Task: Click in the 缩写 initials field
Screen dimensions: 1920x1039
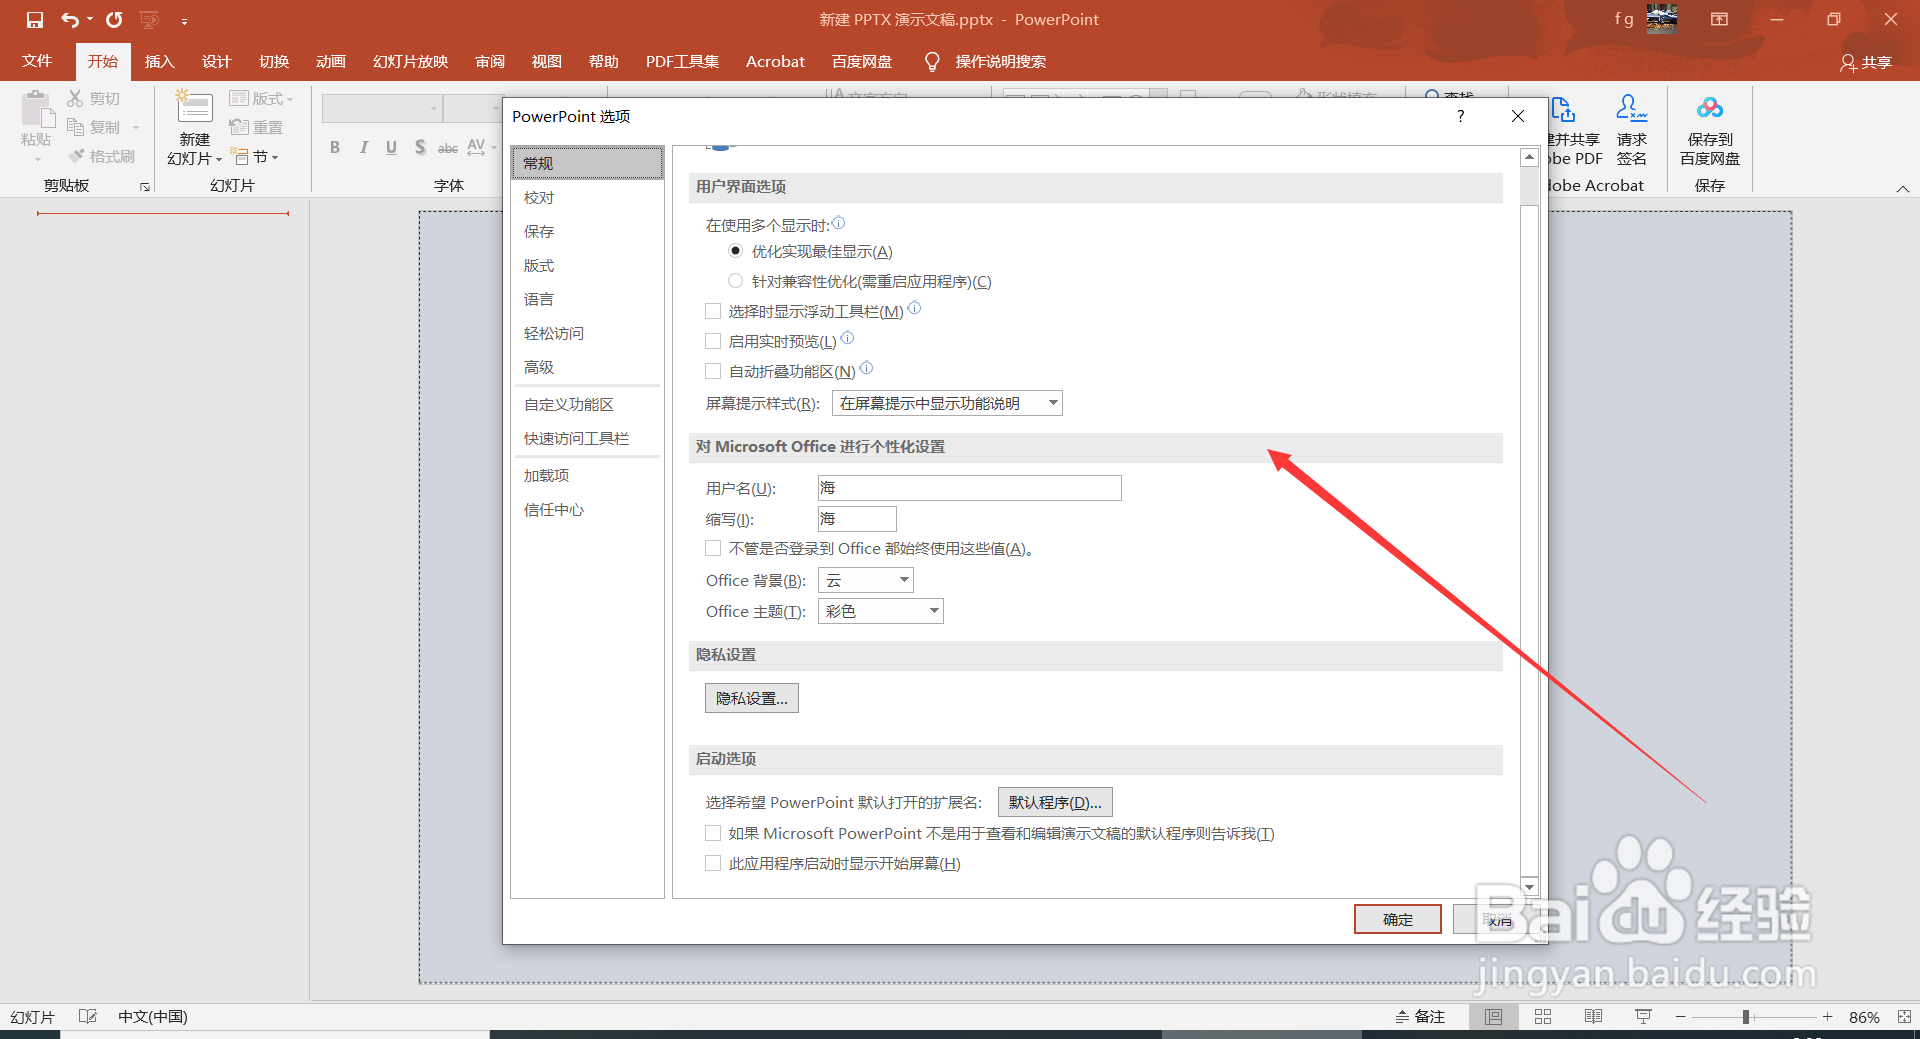Action: (857, 519)
